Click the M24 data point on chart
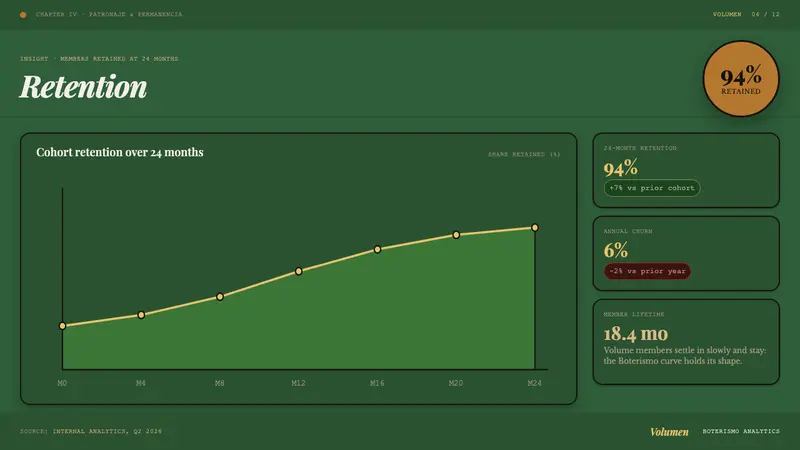Viewport: 800px width, 450px height. [535, 228]
